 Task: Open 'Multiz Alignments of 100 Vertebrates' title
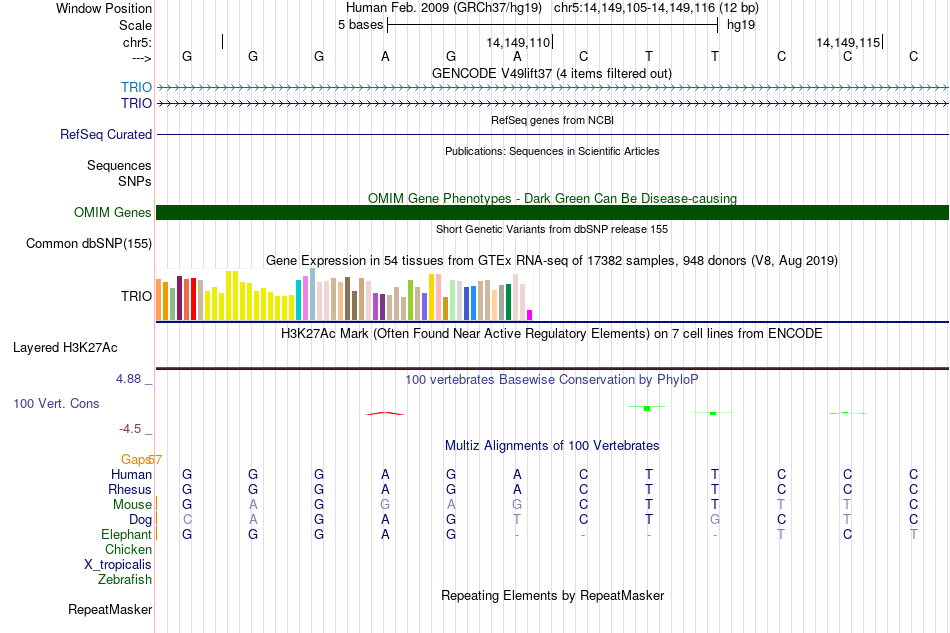pos(552,445)
